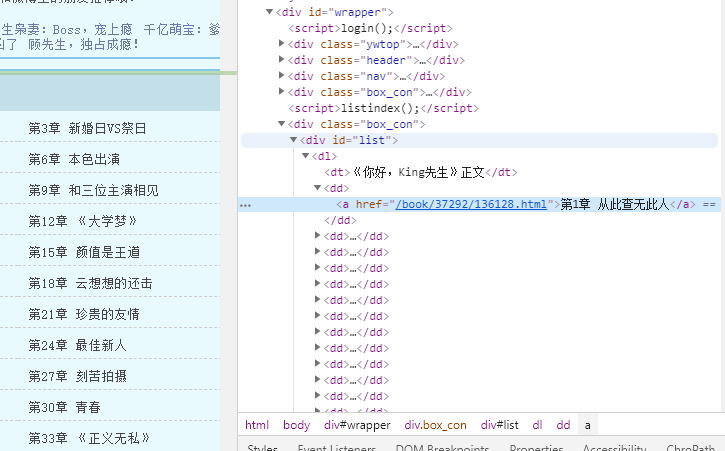Viewport: 725px width, 451px height.
Task: Open the /book/37292/136128.html href link
Action: coord(471,204)
